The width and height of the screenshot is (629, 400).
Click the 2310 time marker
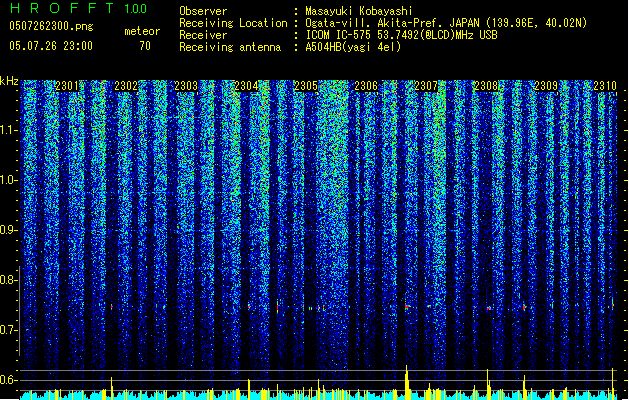click(x=605, y=86)
